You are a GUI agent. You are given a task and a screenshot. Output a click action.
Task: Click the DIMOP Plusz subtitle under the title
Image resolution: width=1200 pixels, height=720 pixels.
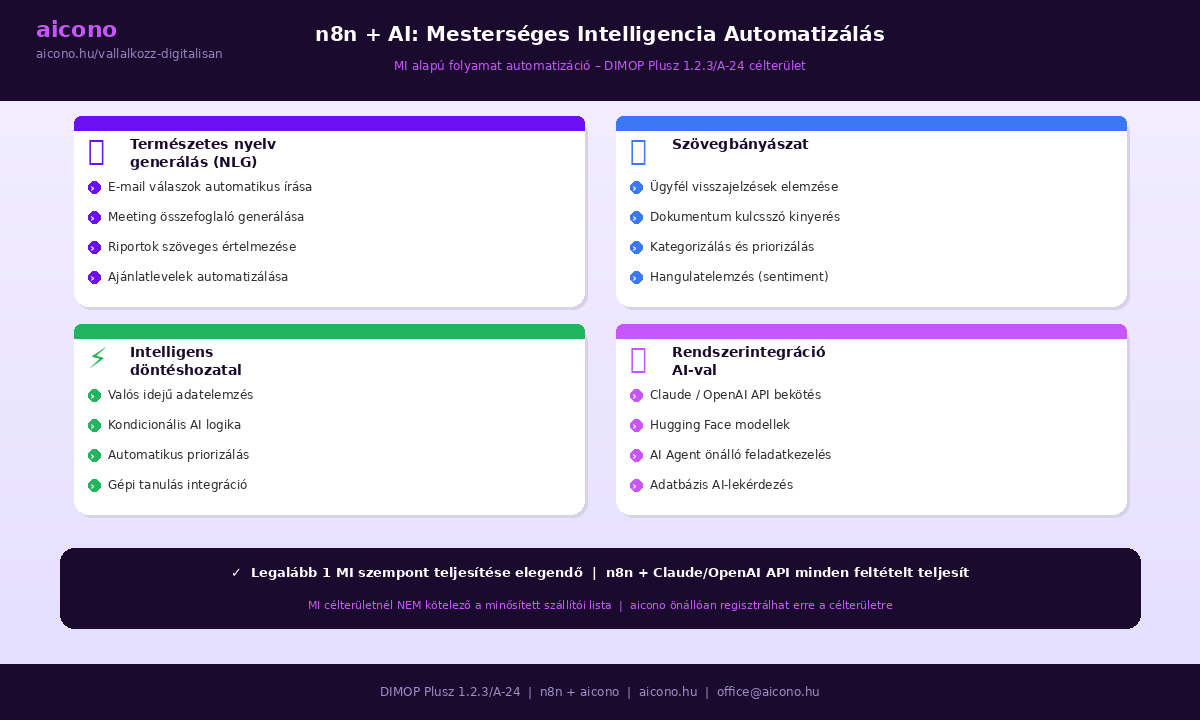(600, 66)
